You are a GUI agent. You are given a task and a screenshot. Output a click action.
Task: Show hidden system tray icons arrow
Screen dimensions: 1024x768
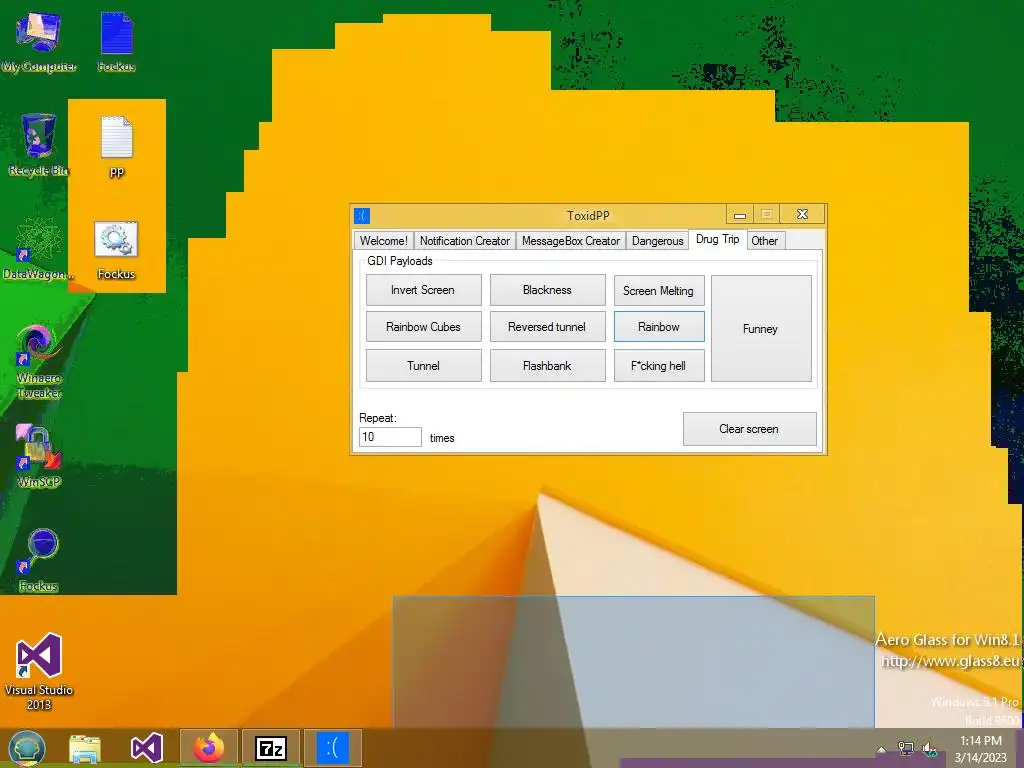(x=881, y=750)
